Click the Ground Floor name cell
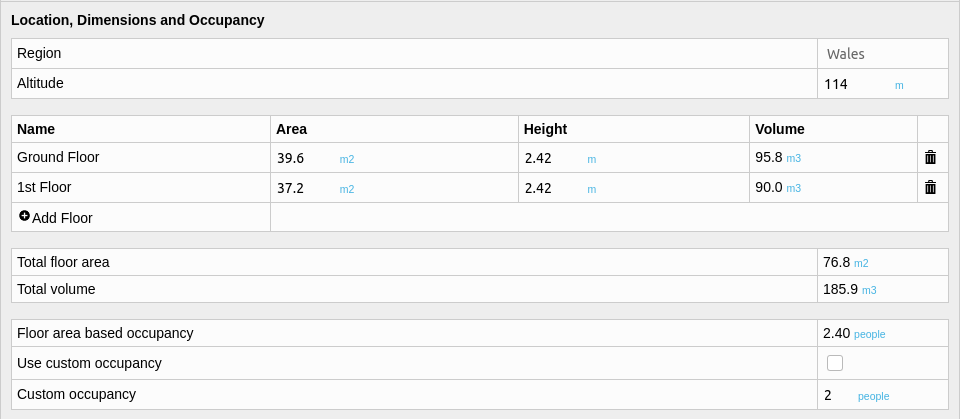The height and width of the screenshot is (419, 960). click(141, 157)
